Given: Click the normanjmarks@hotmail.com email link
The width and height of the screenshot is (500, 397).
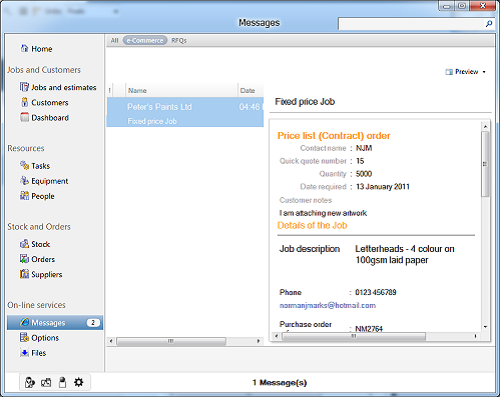Looking at the screenshot, I should (327, 305).
